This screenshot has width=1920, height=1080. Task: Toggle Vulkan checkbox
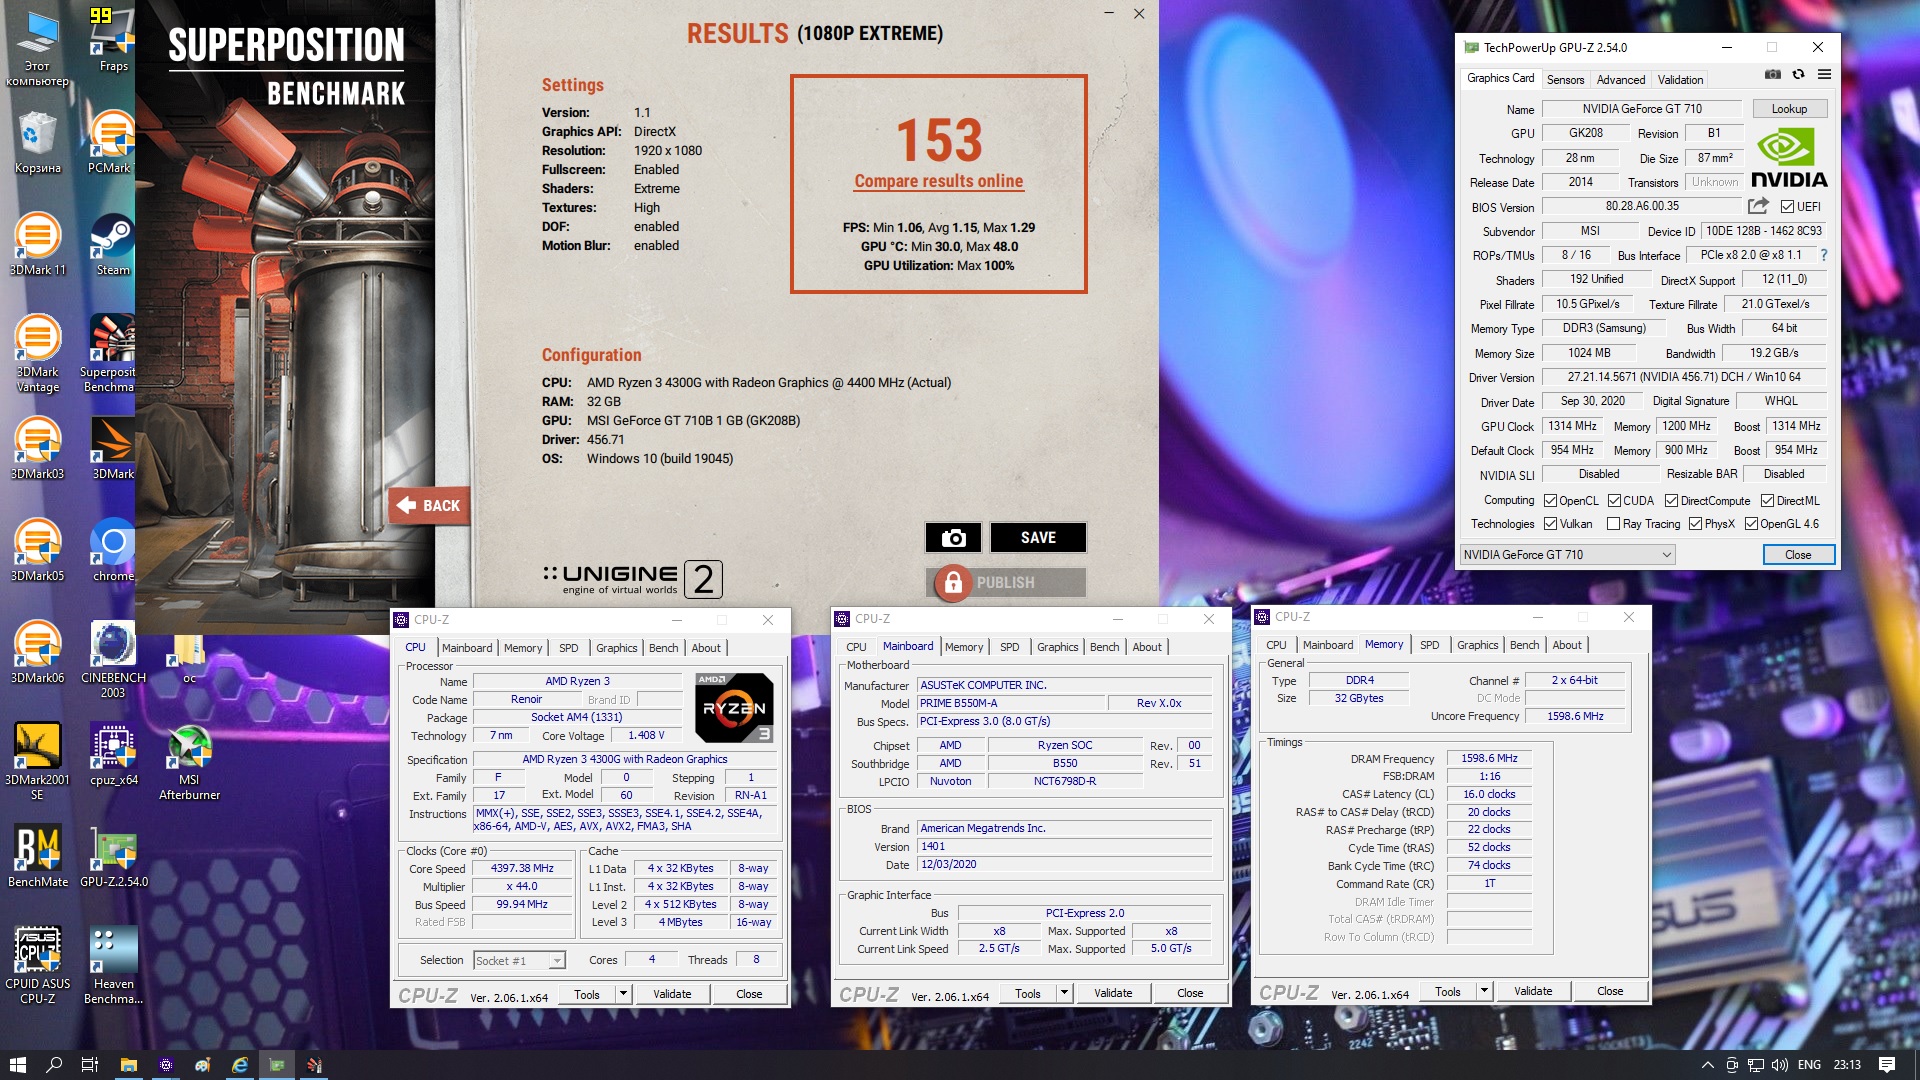(1550, 524)
